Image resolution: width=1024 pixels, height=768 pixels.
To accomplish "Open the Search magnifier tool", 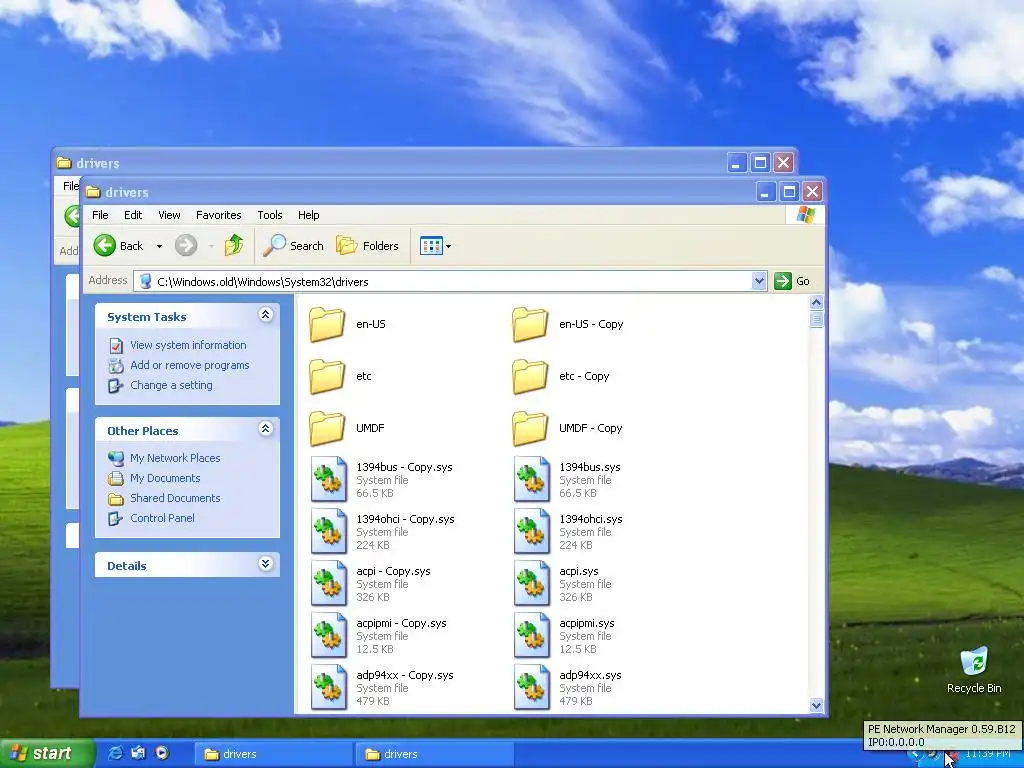I will [x=293, y=246].
